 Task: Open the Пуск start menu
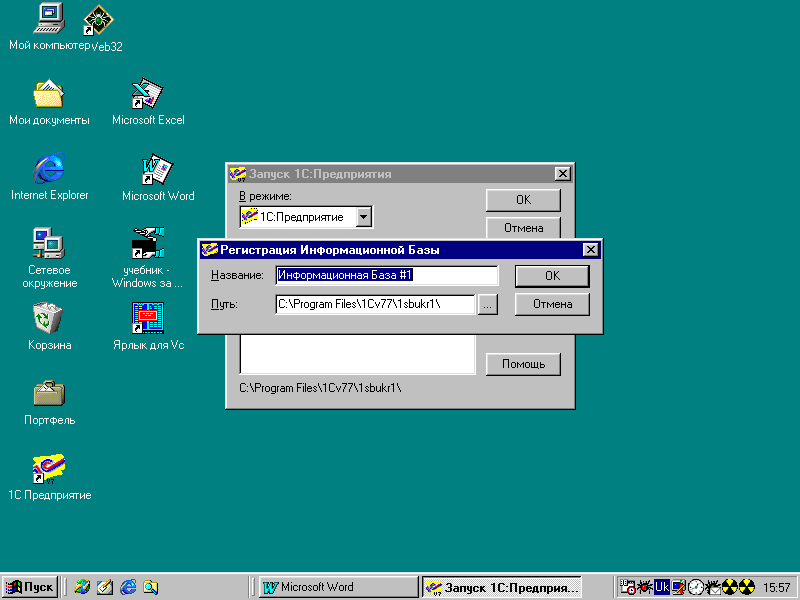pos(31,587)
